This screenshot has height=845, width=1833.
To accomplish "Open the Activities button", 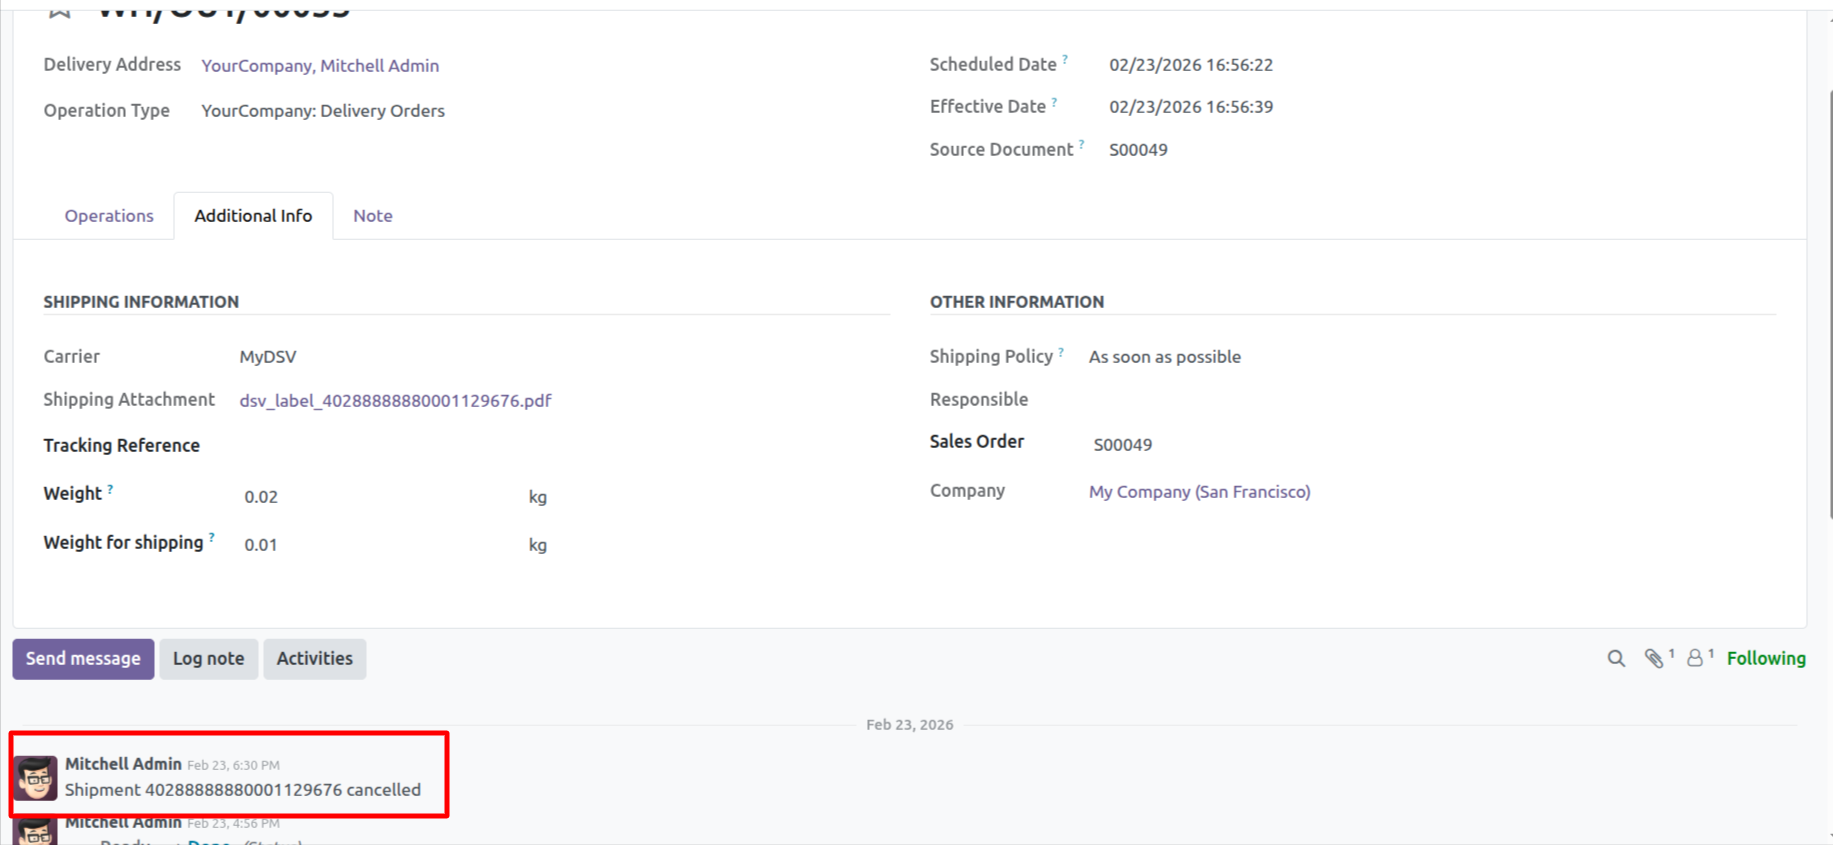I will 314,659.
